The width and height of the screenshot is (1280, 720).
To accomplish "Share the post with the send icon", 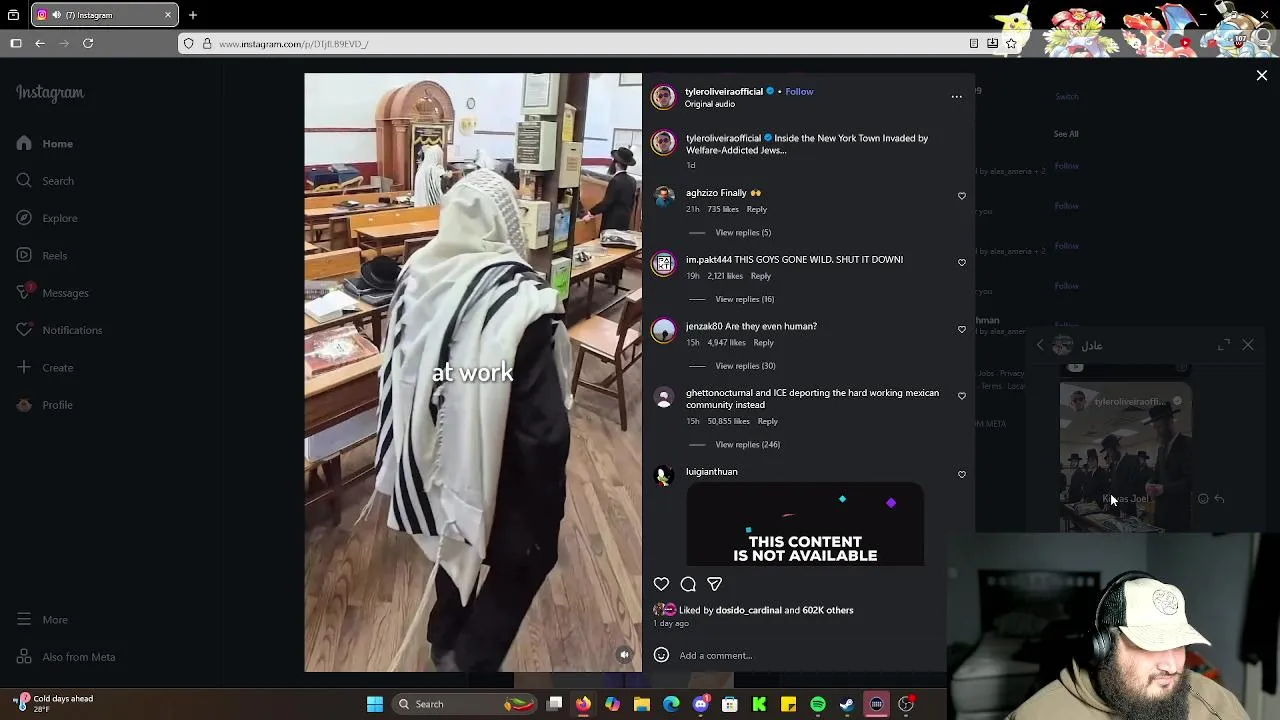I will pyautogui.click(x=714, y=584).
